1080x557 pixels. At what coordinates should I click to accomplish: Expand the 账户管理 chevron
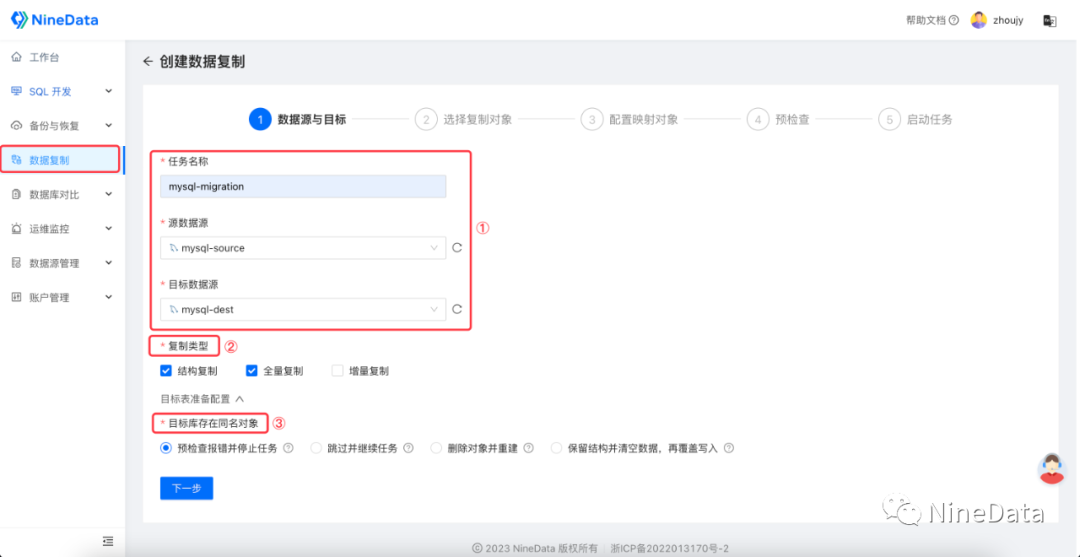(x=108, y=297)
